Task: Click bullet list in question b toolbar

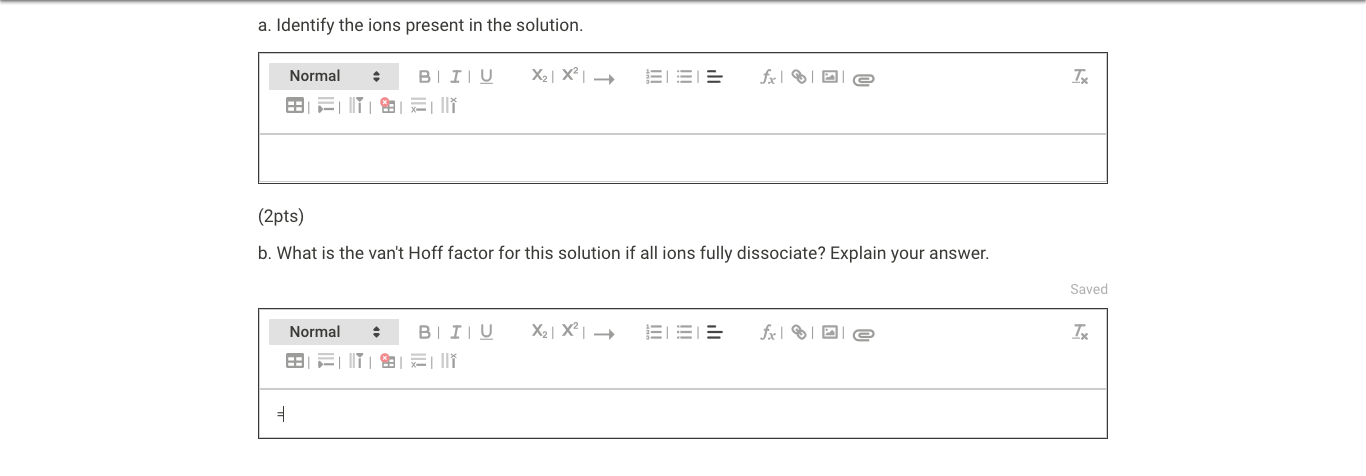Action: click(686, 333)
